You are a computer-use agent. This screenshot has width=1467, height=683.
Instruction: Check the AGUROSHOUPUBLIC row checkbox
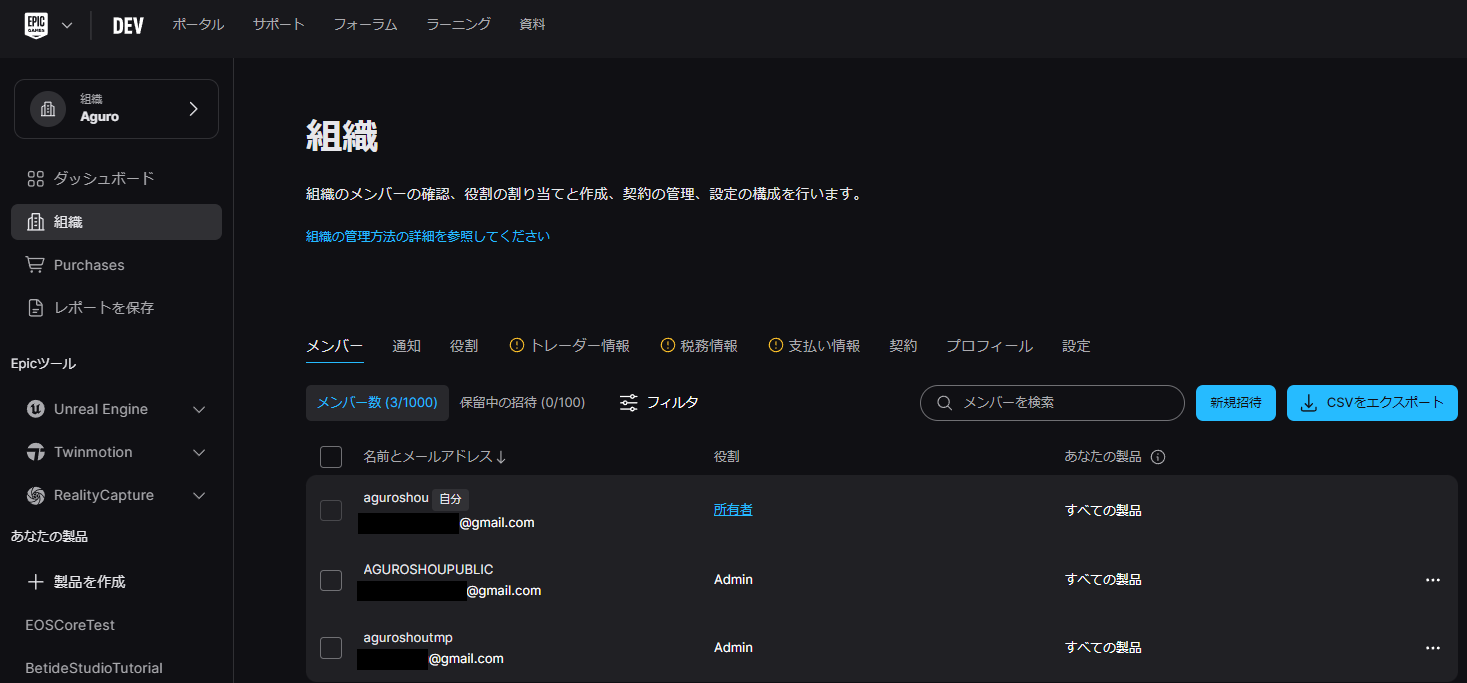[x=330, y=580]
